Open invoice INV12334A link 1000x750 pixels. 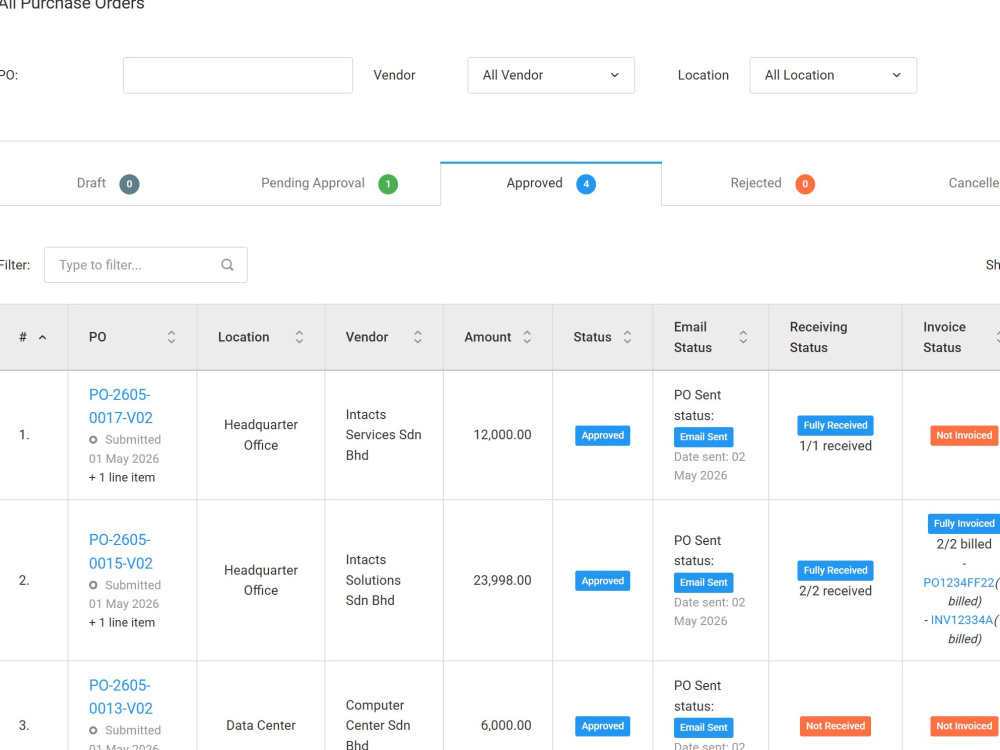tap(962, 620)
